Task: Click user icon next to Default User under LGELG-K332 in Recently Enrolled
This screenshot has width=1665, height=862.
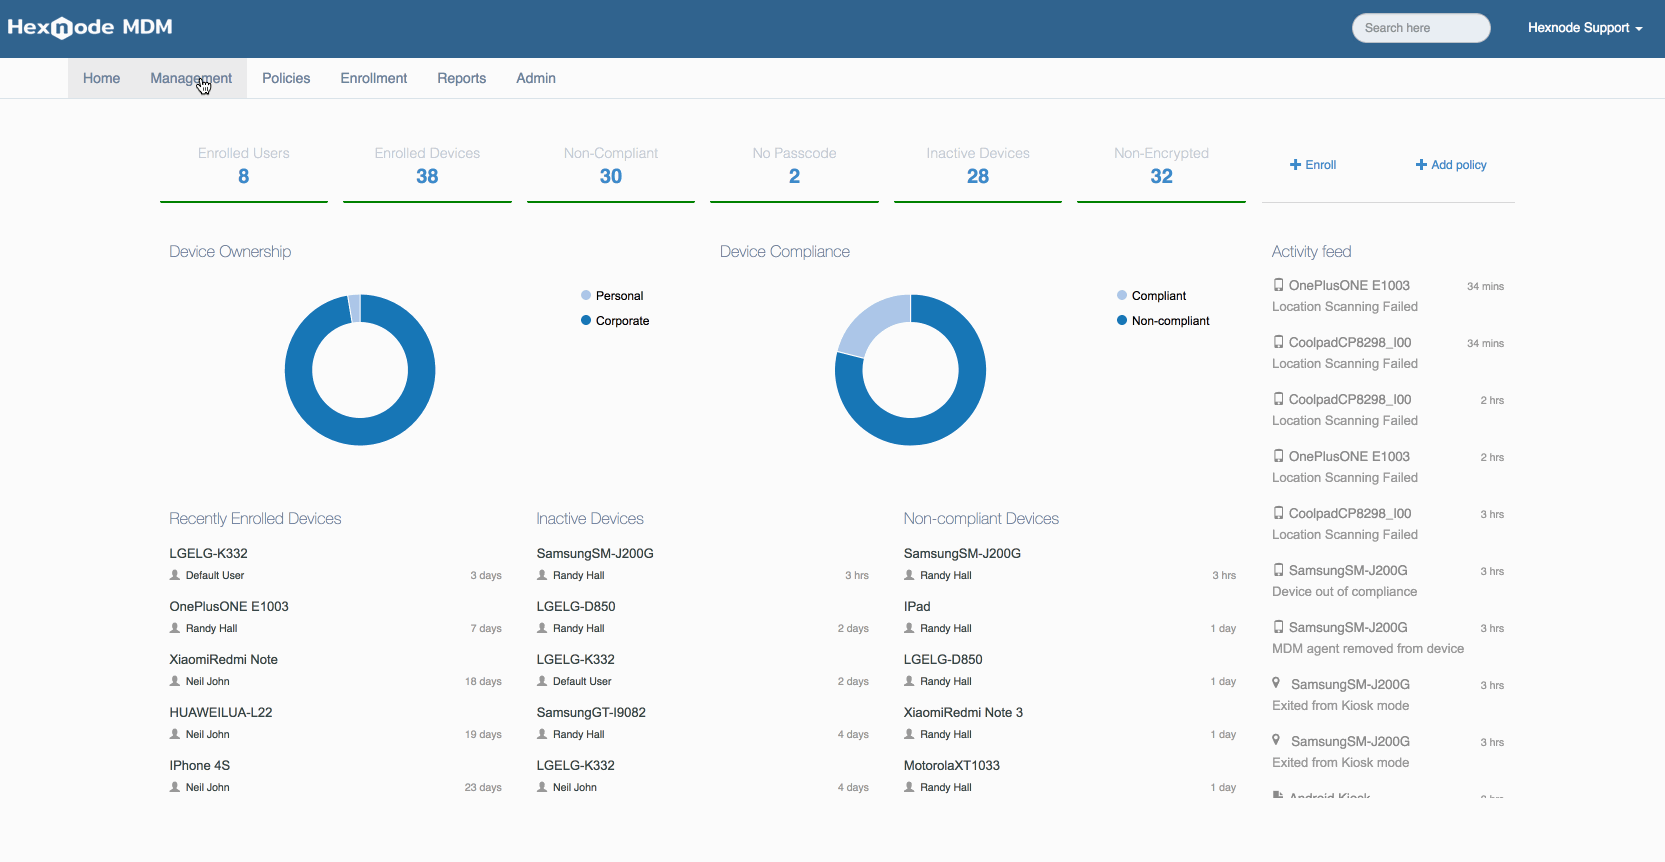Action: pos(175,575)
